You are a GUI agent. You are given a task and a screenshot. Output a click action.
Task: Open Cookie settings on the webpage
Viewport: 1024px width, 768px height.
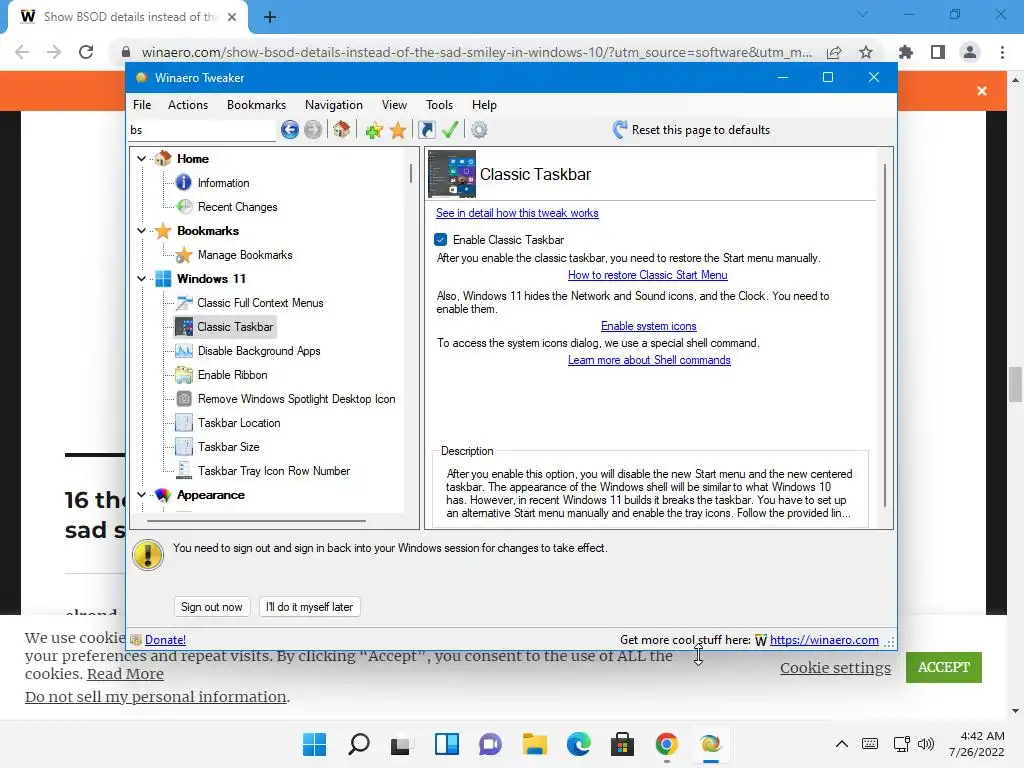(x=835, y=667)
